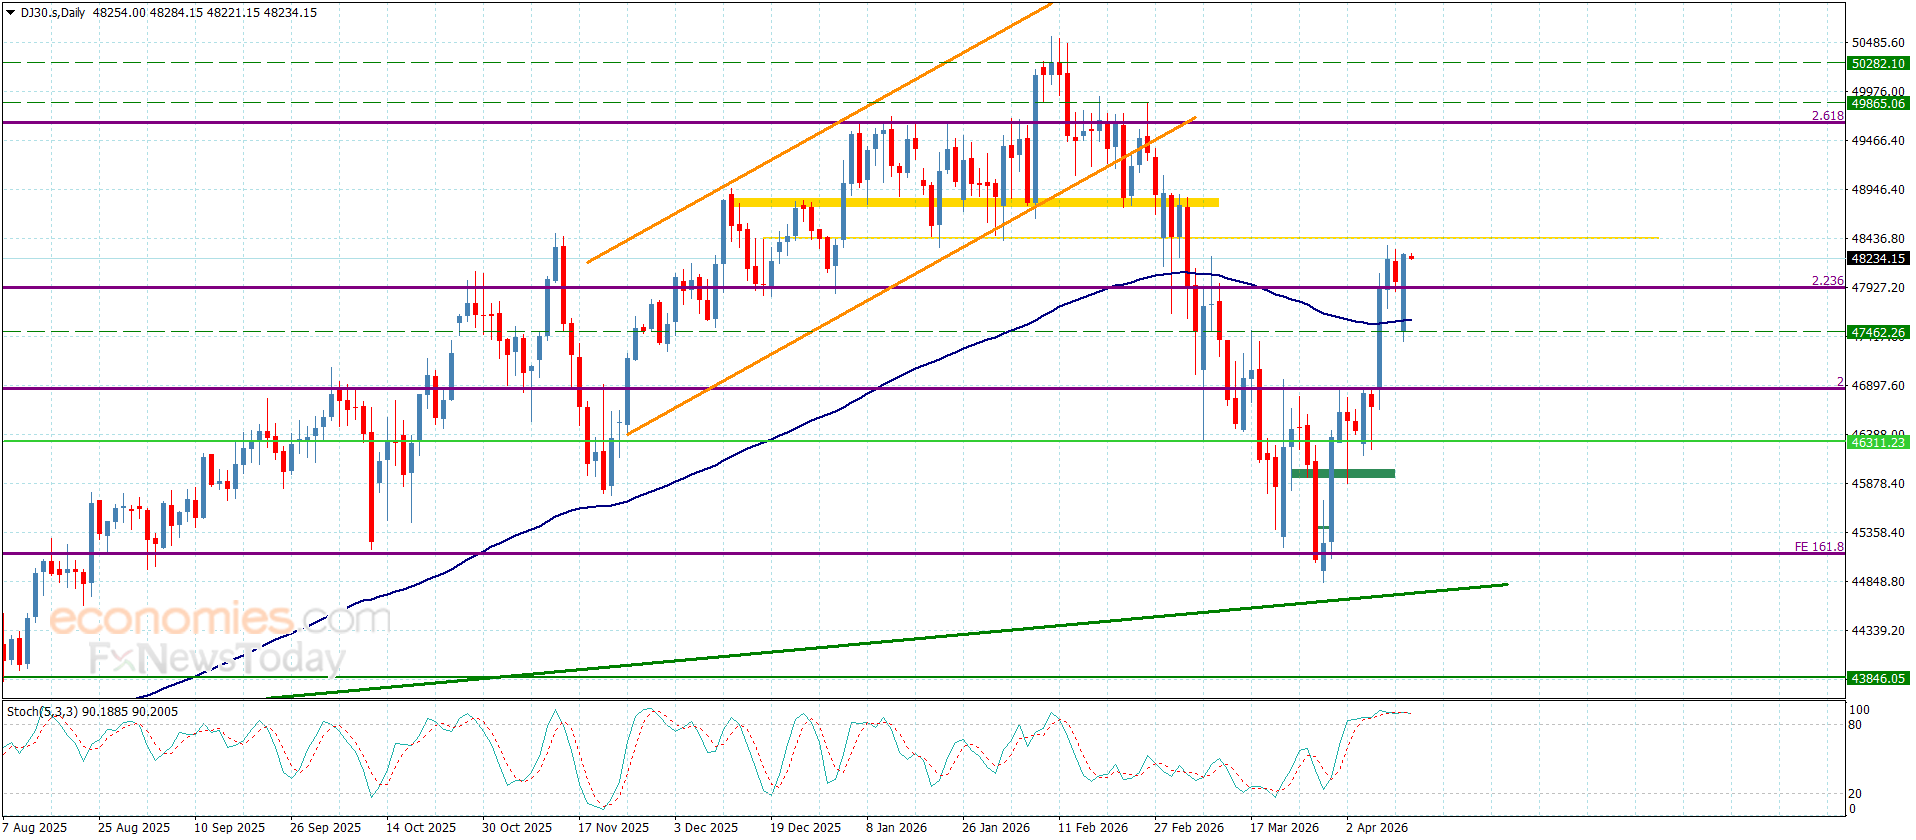This screenshot has height=840, width=1916.
Task: Click the 8 Jan 2026 date label
Action: pyautogui.click(x=897, y=828)
